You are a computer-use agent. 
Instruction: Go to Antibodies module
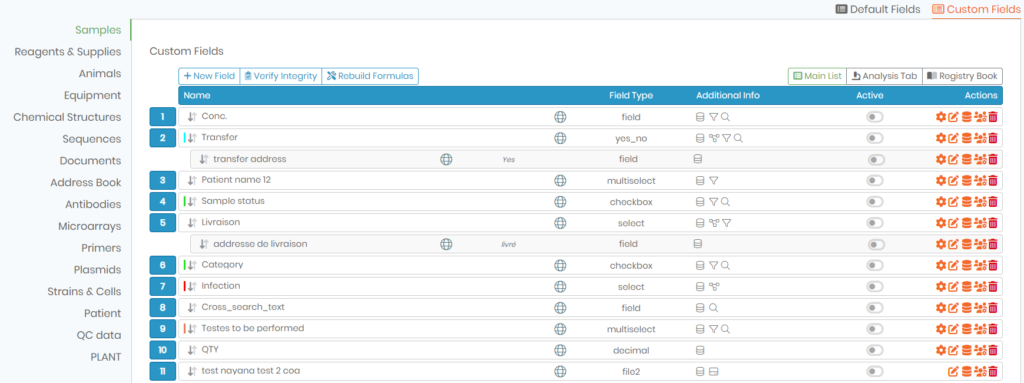(x=93, y=204)
